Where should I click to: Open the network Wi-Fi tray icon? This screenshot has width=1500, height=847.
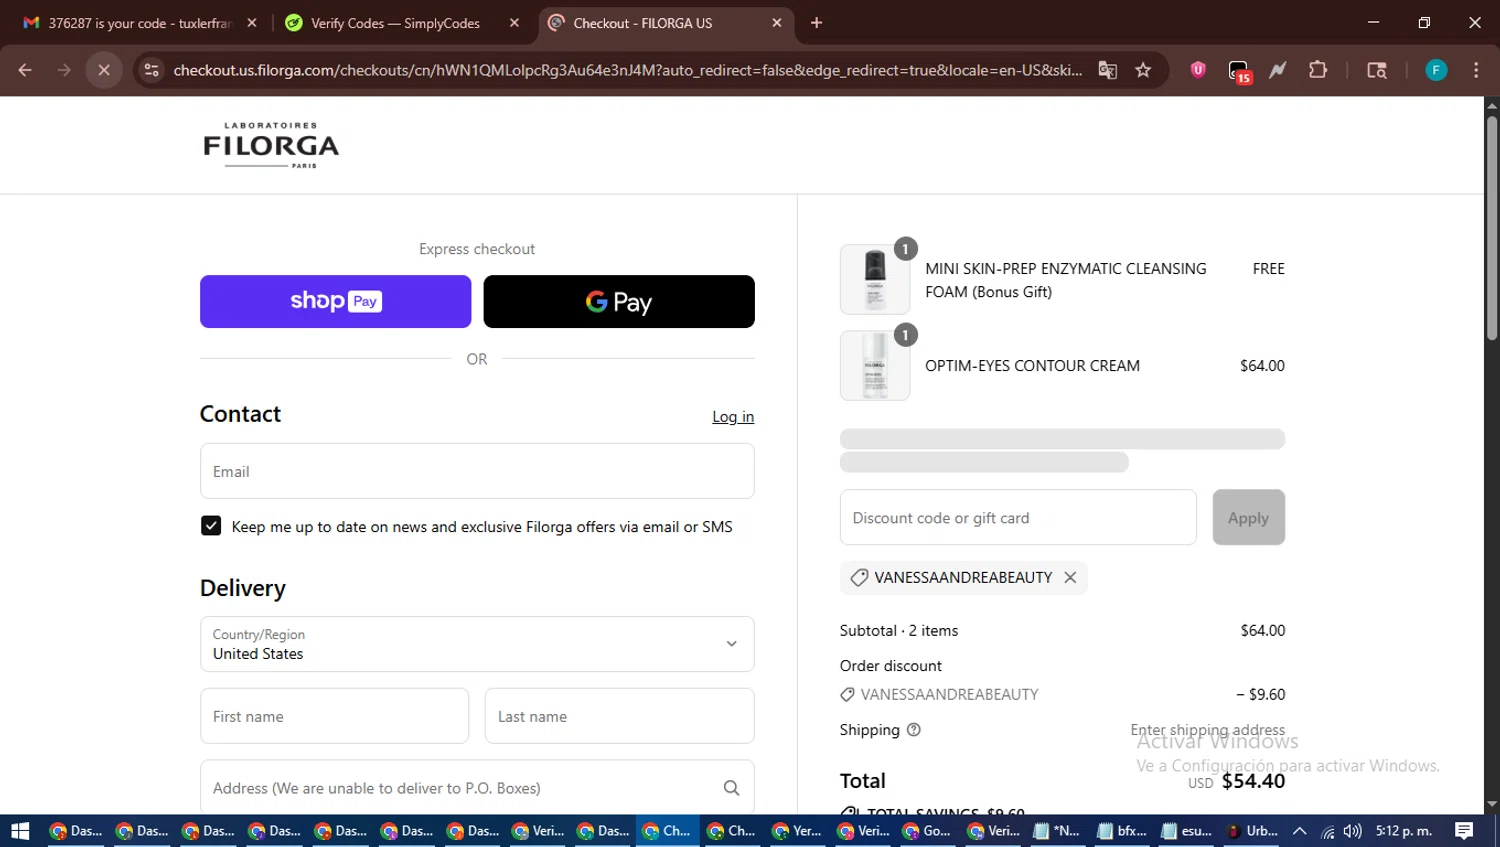(x=1328, y=831)
